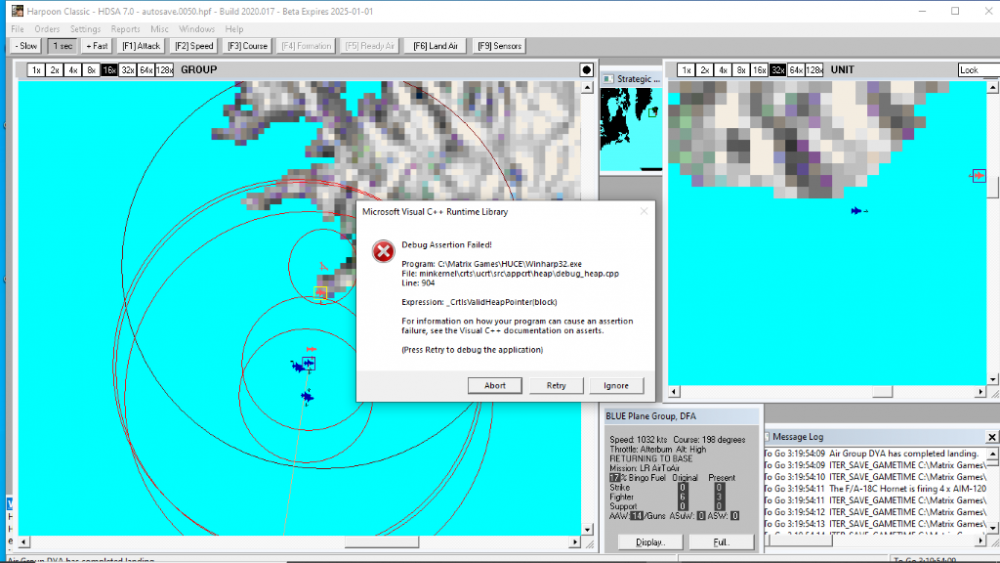Screen dimensions: 1000x563
Task: Click Group map scroll left arrow
Action: (x=24, y=542)
